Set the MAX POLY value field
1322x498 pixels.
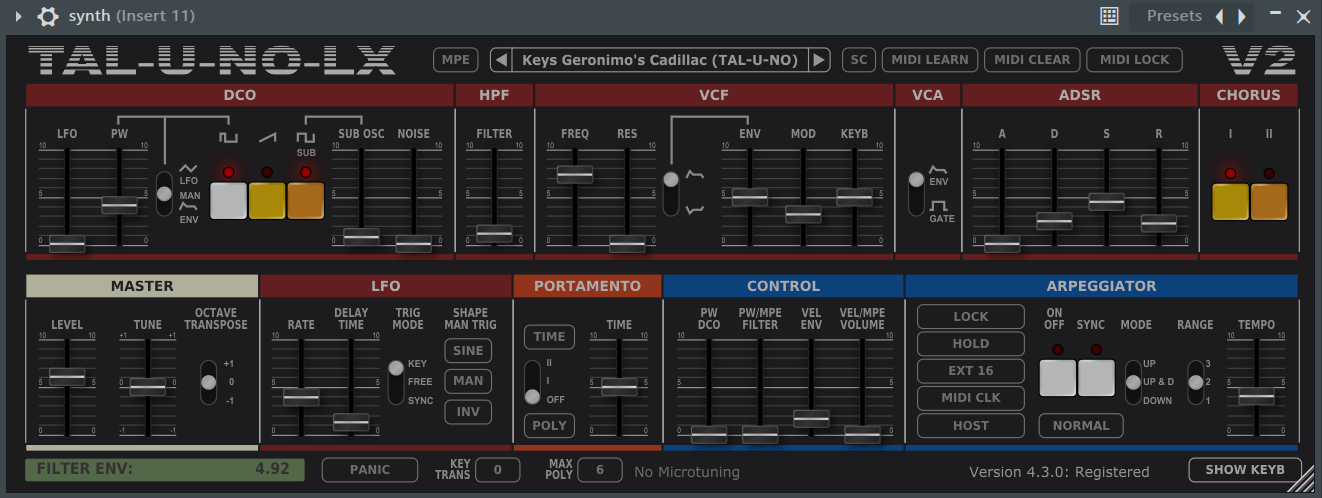[600, 470]
